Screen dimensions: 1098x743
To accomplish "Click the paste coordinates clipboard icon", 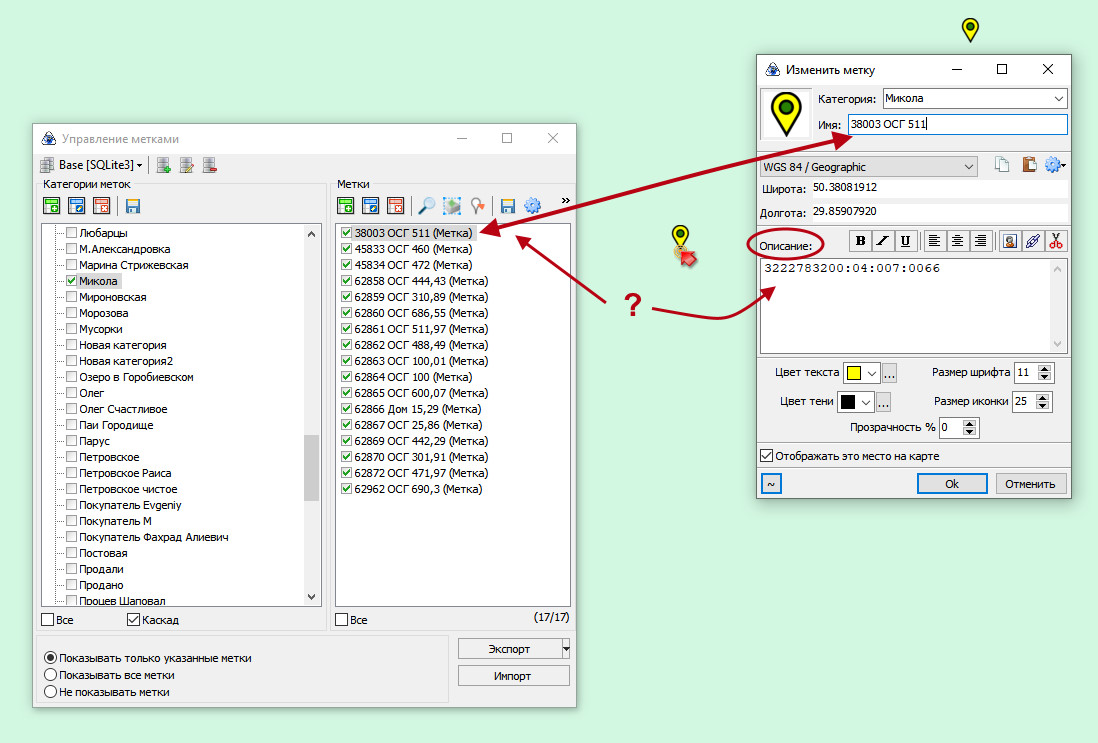I will [1028, 166].
